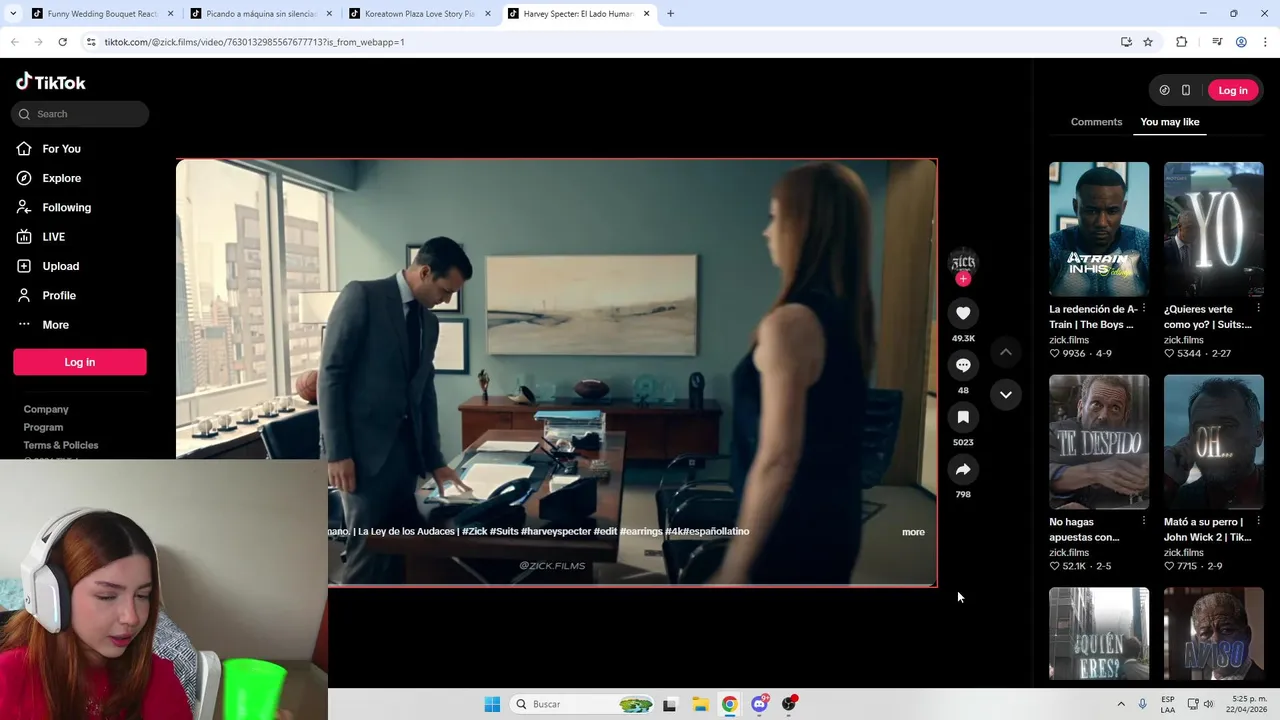
Task: Click the Get App phone icon
Action: tap(1186, 90)
